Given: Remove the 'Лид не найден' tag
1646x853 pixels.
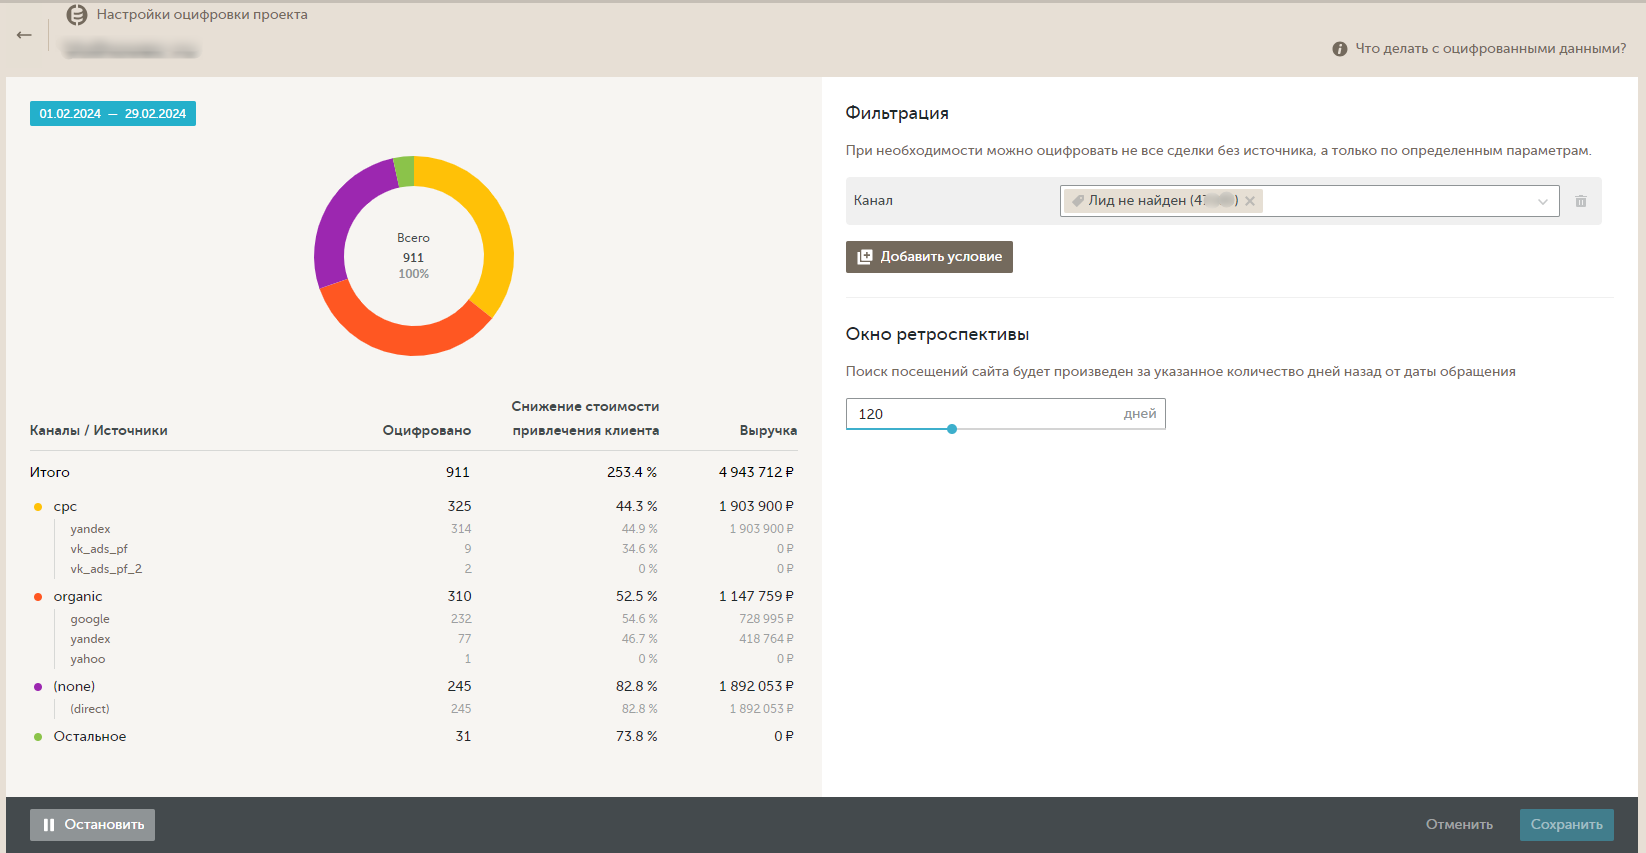Looking at the screenshot, I should click(1250, 201).
